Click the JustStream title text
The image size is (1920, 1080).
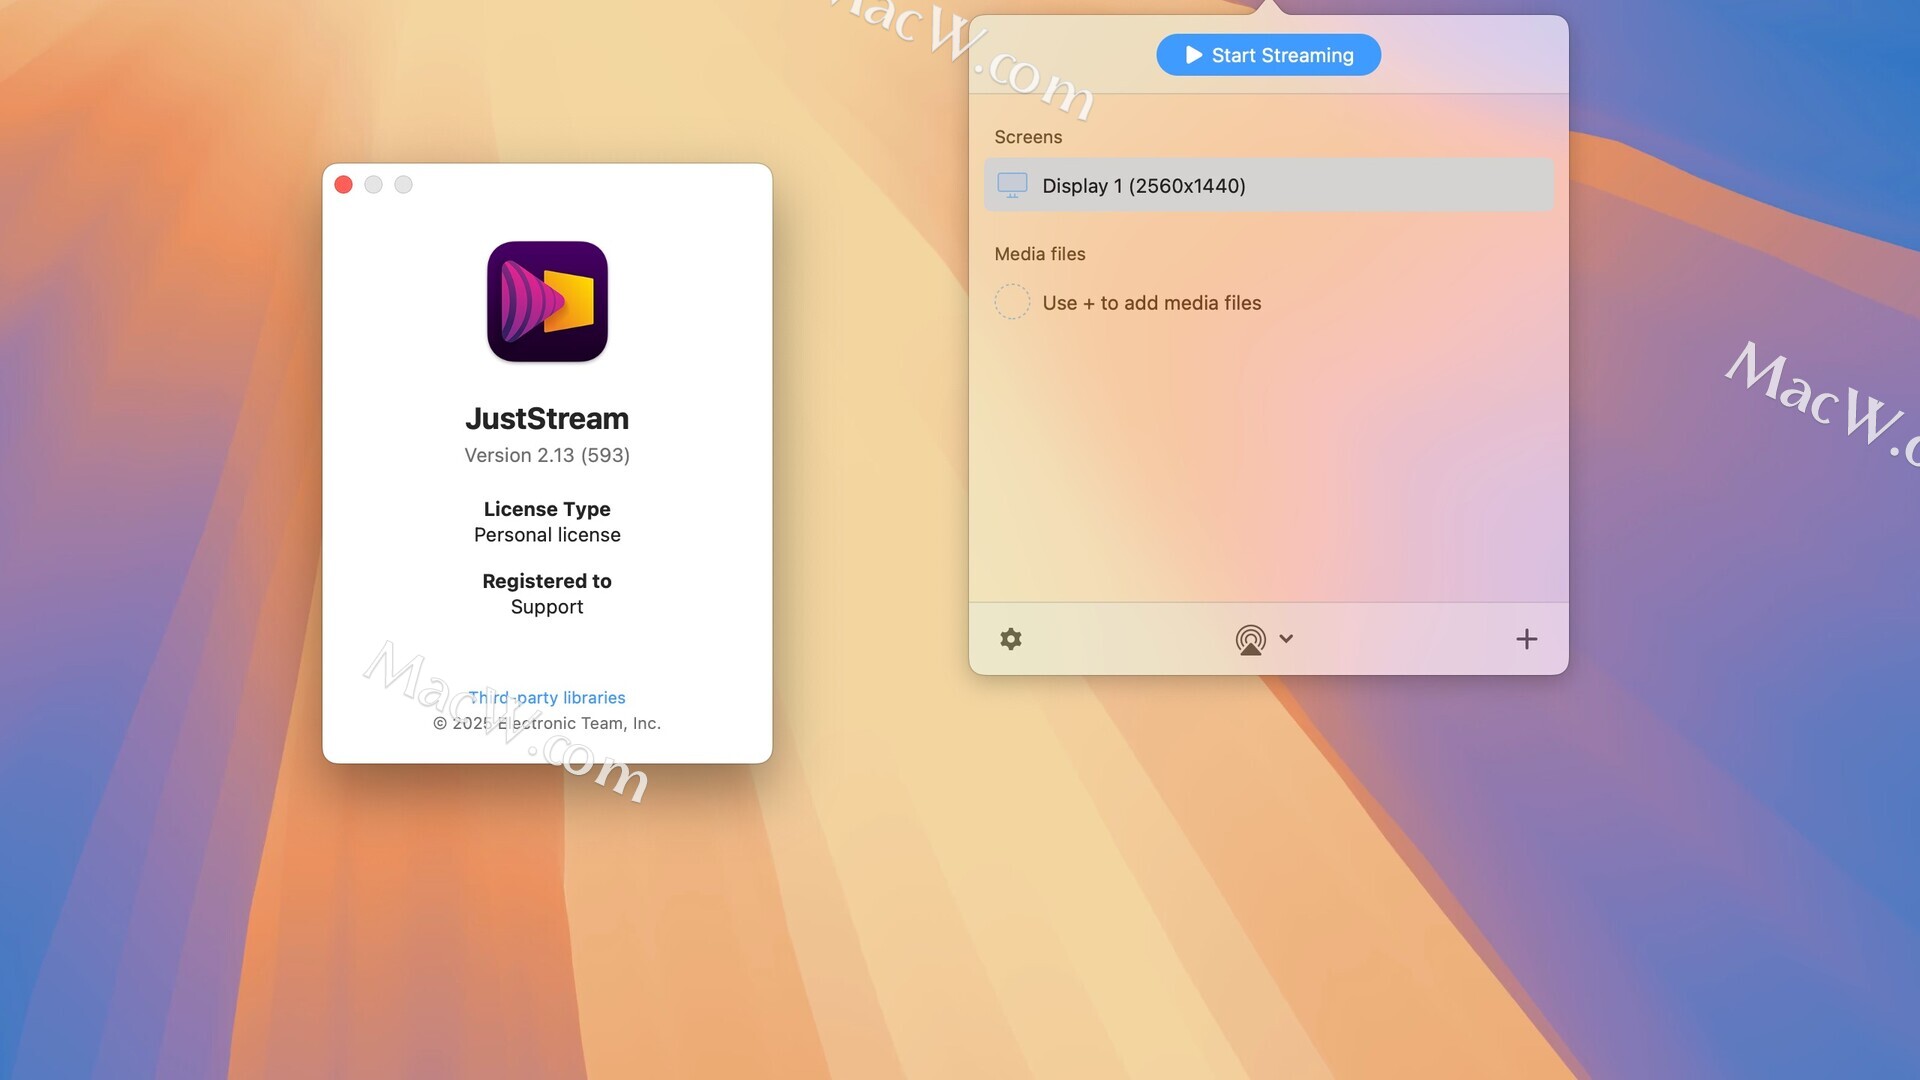click(547, 418)
